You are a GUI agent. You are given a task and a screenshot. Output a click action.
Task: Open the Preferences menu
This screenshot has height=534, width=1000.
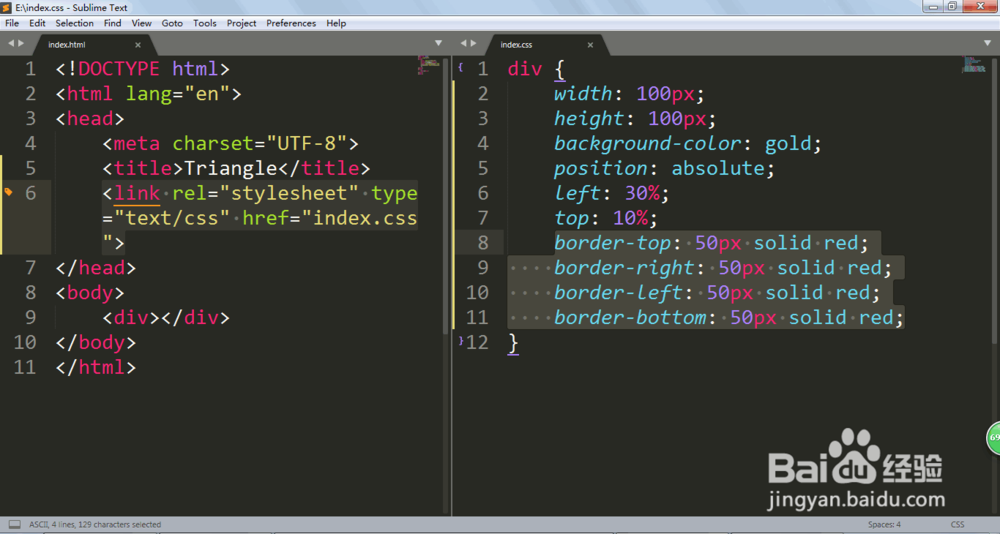pyautogui.click(x=291, y=23)
